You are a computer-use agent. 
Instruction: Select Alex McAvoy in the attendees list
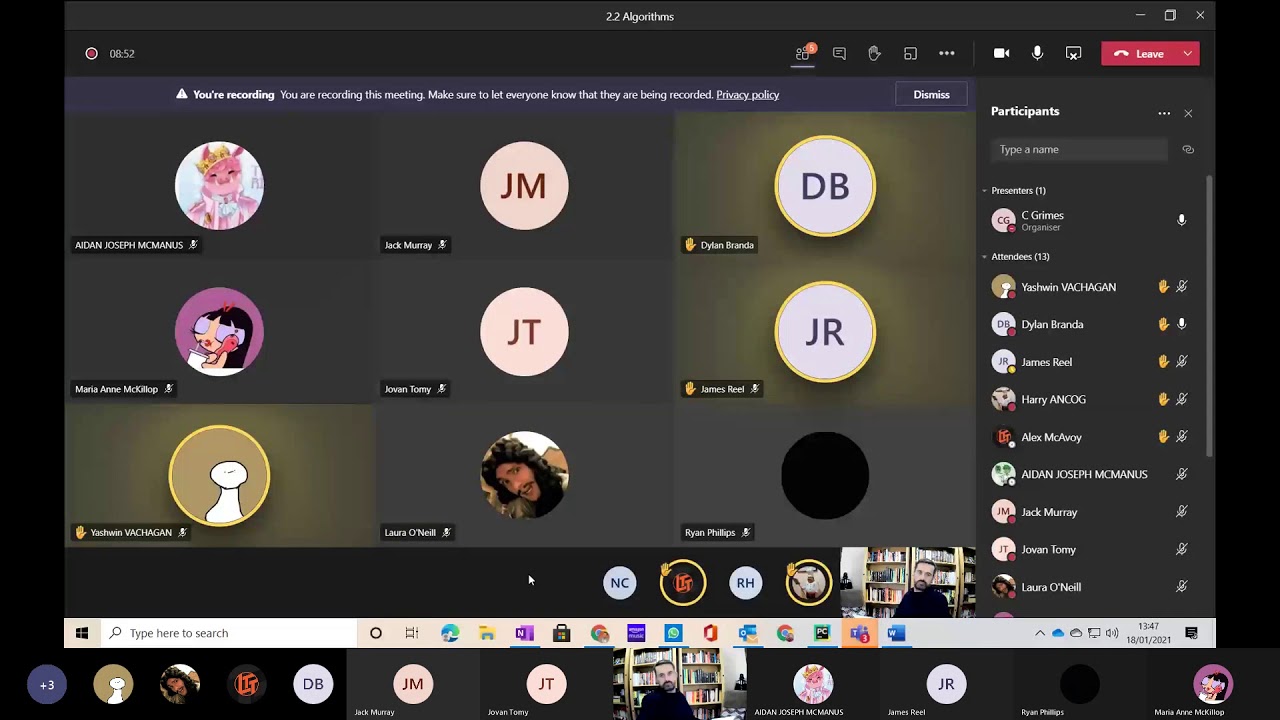1090,437
